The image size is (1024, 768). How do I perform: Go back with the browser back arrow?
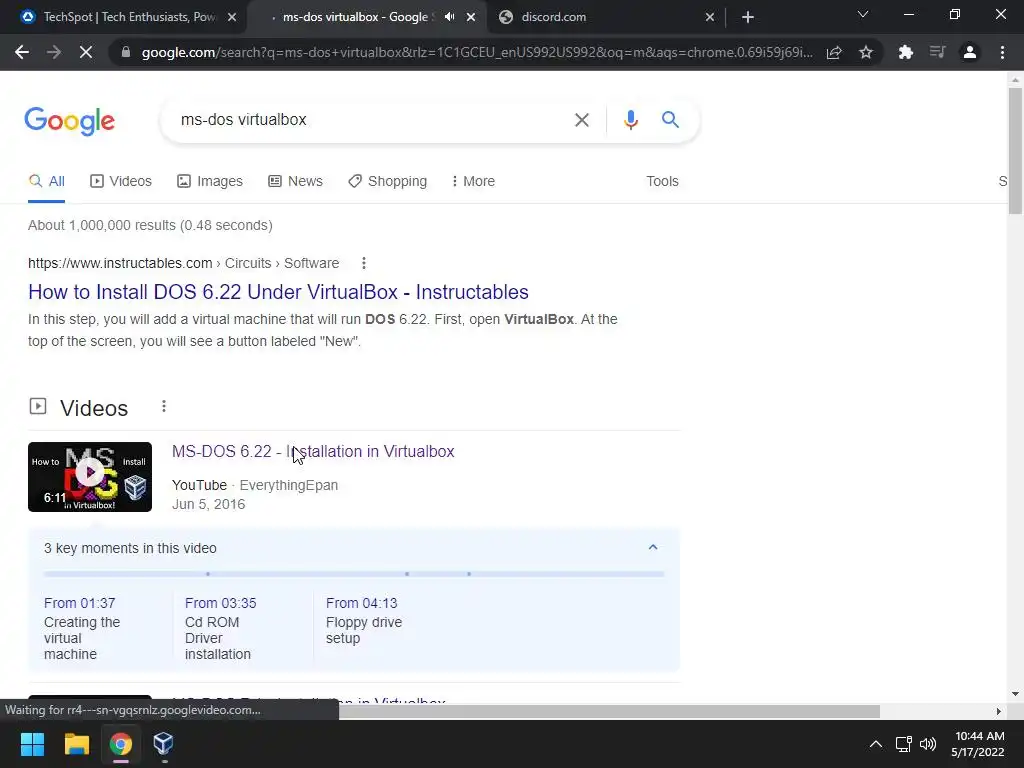(22, 52)
